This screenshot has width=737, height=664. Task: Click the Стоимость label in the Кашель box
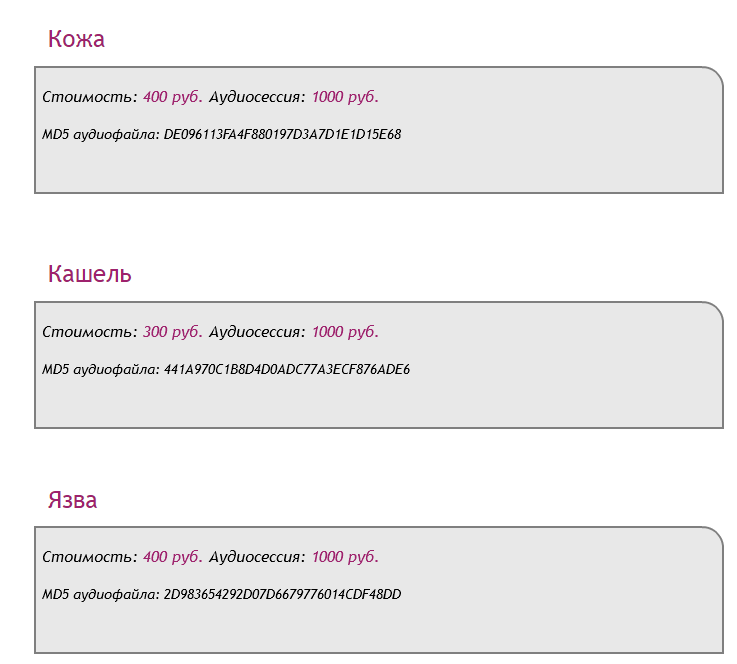pos(90,332)
